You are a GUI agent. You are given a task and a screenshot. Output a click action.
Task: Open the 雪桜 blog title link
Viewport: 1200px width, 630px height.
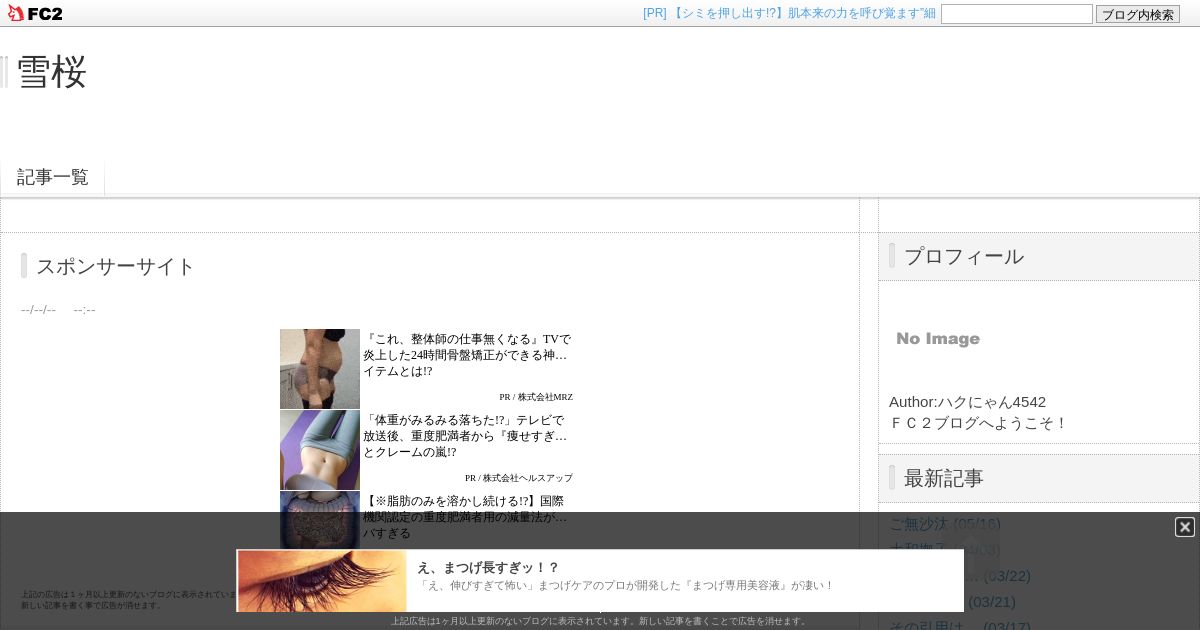pos(52,72)
